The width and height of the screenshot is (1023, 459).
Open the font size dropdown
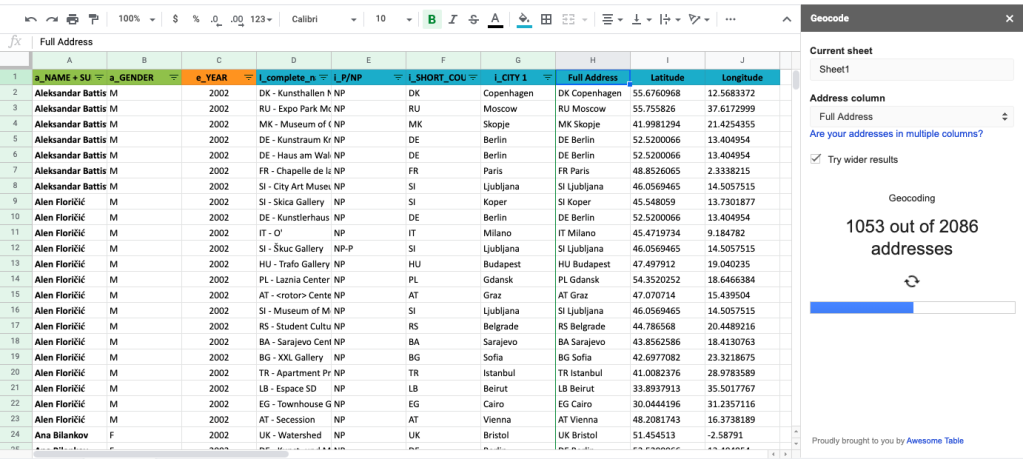[391, 20]
